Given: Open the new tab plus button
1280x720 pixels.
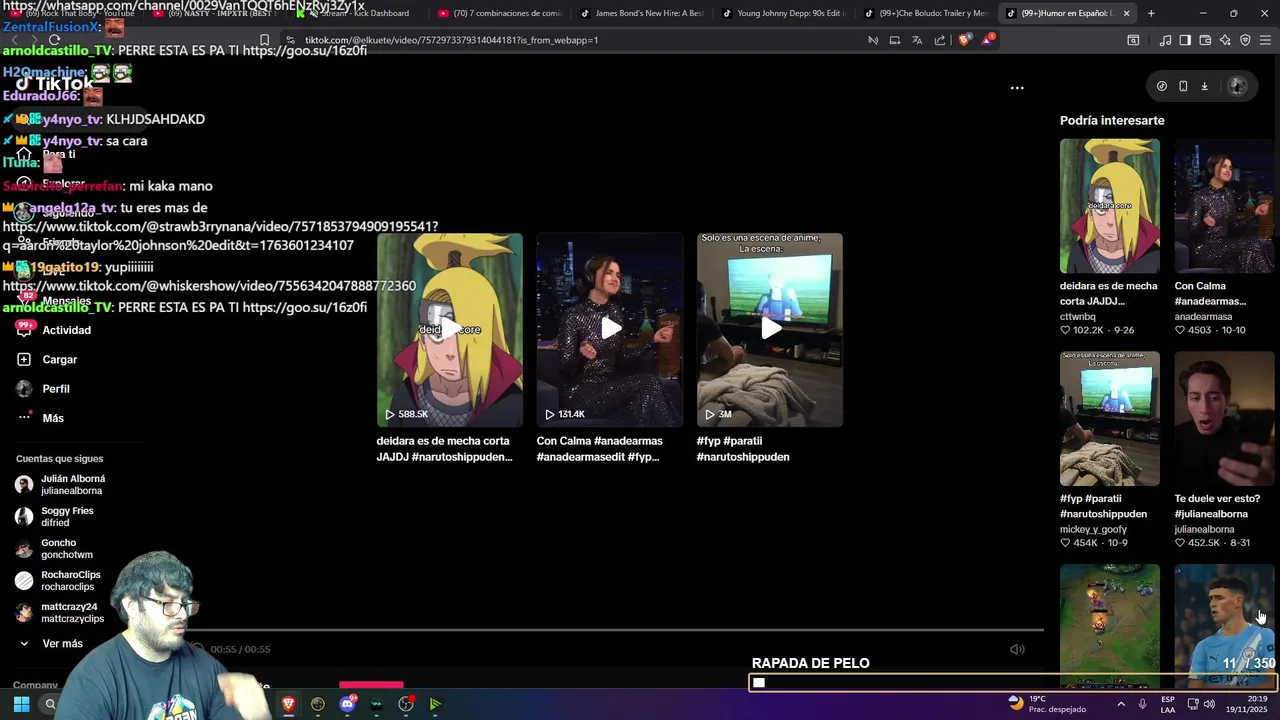Looking at the screenshot, I should (1151, 13).
